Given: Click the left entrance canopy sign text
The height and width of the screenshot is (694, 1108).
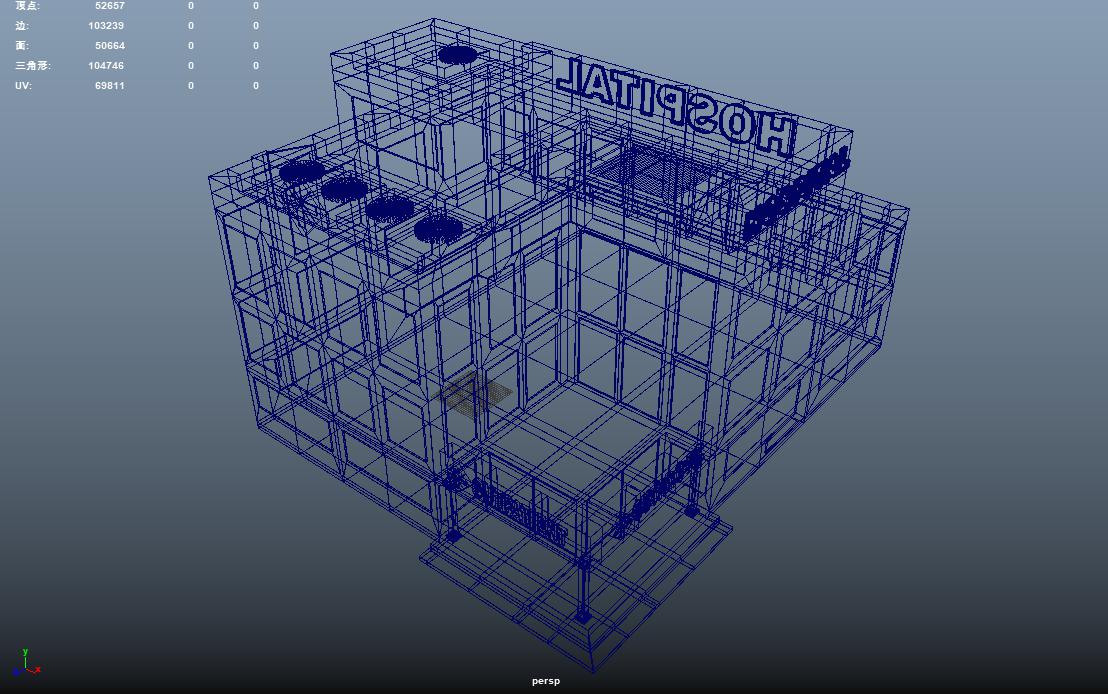Looking at the screenshot, I should (518, 509).
